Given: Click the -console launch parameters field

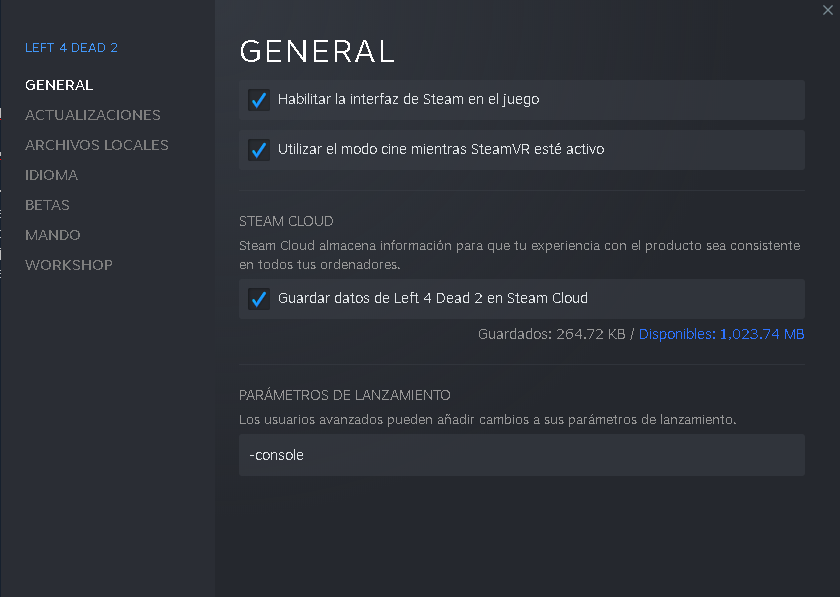Looking at the screenshot, I should tap(521, 455).
